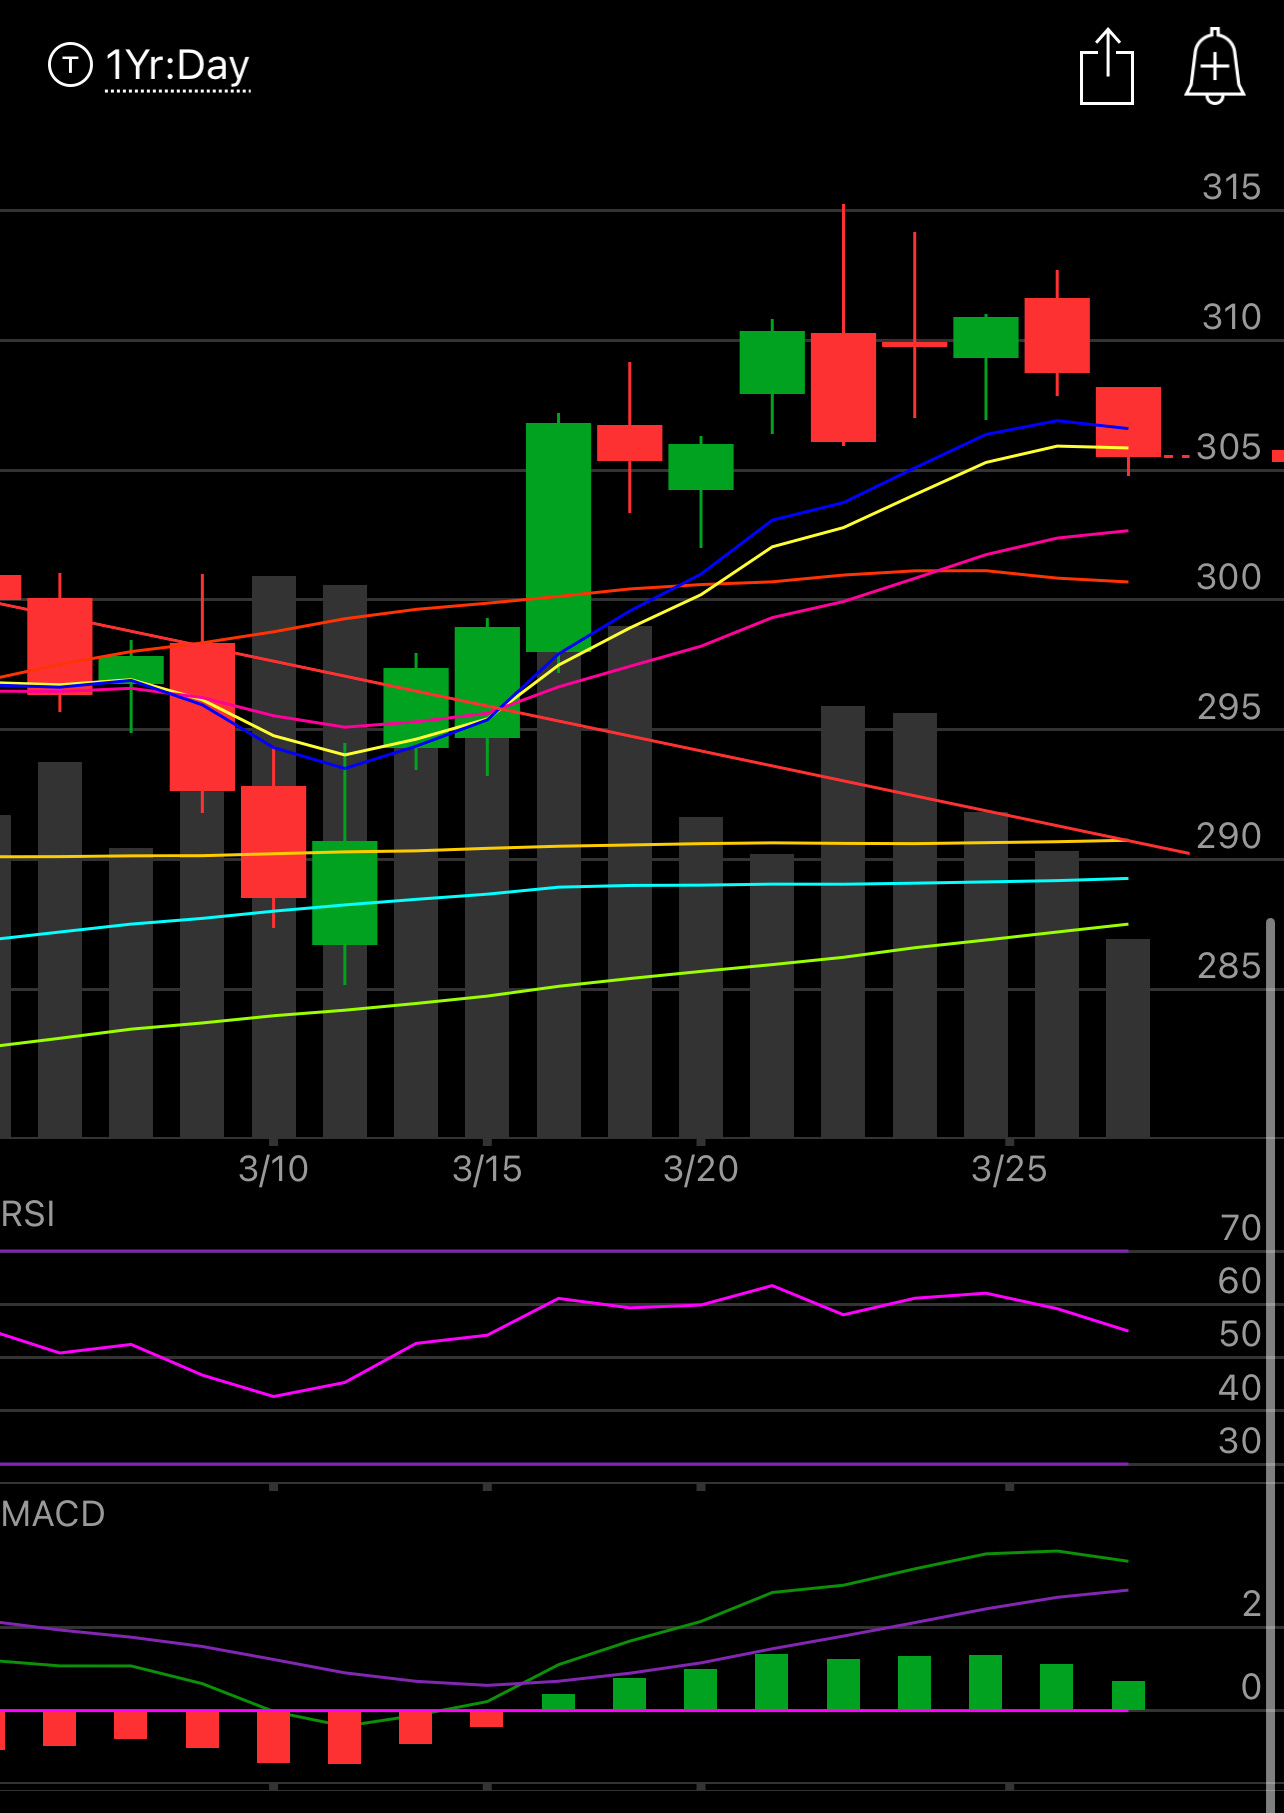Tap the MACD 2 axis label

click(1251, 1604)
